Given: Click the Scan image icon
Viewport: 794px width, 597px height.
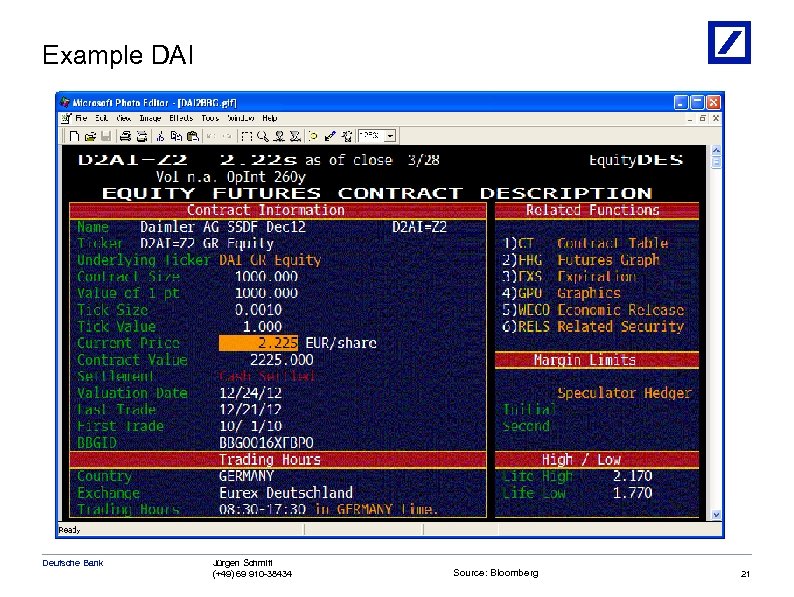Looking at the screenshot, I should click(x=142, y=136).
